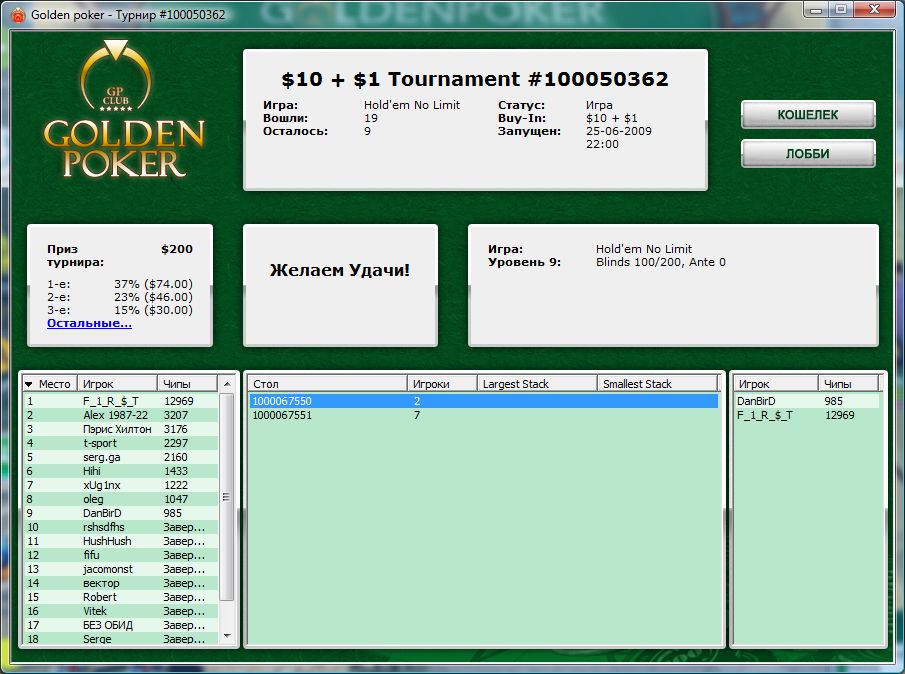Sort tables by Игроки column header
Viewport: 905px width, 674px height.
(442, 384)
